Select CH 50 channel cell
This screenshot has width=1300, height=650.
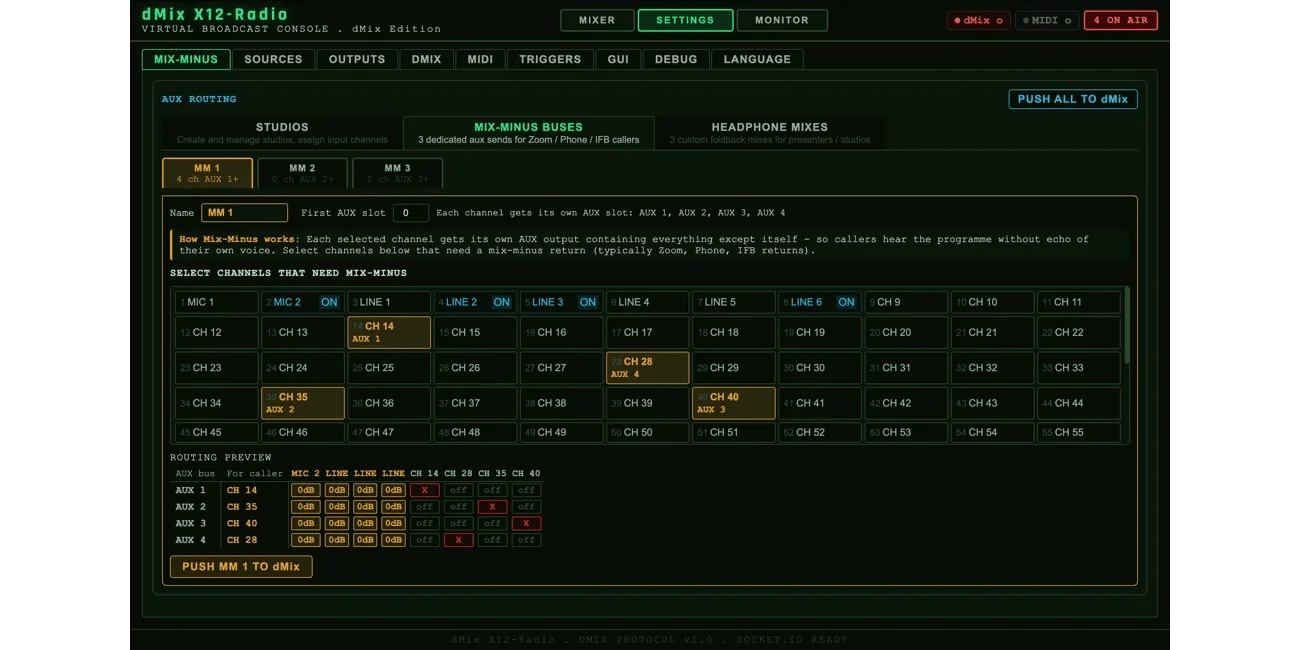click(x=647, y=432)
